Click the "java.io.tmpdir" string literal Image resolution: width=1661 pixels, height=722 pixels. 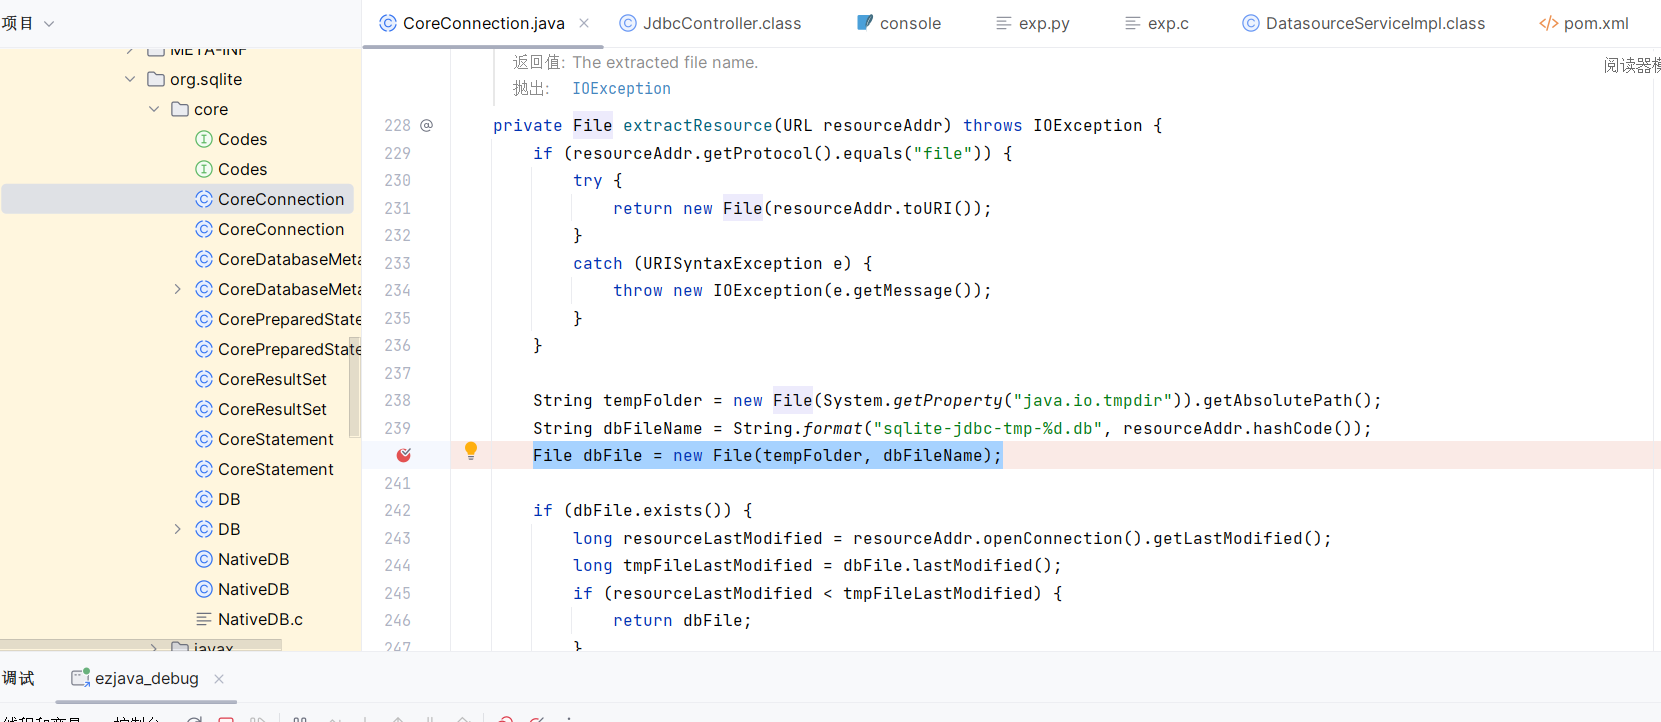point(1093,400)
